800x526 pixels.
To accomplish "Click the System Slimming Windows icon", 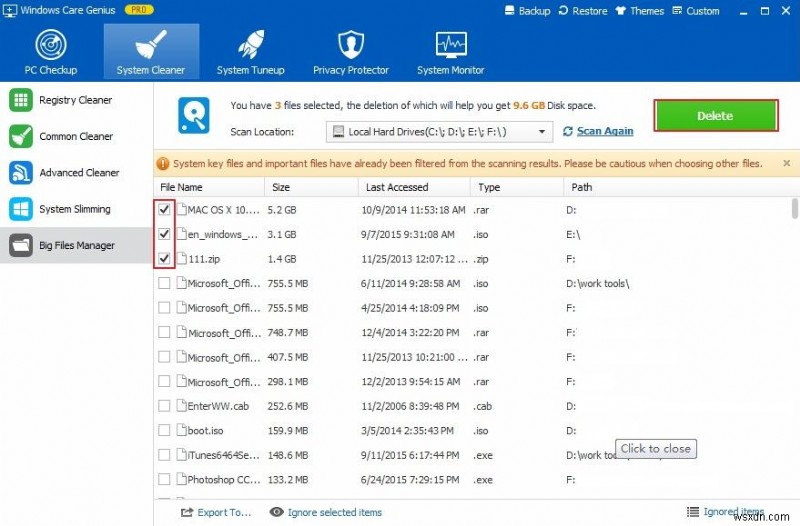I will [21, 209].
